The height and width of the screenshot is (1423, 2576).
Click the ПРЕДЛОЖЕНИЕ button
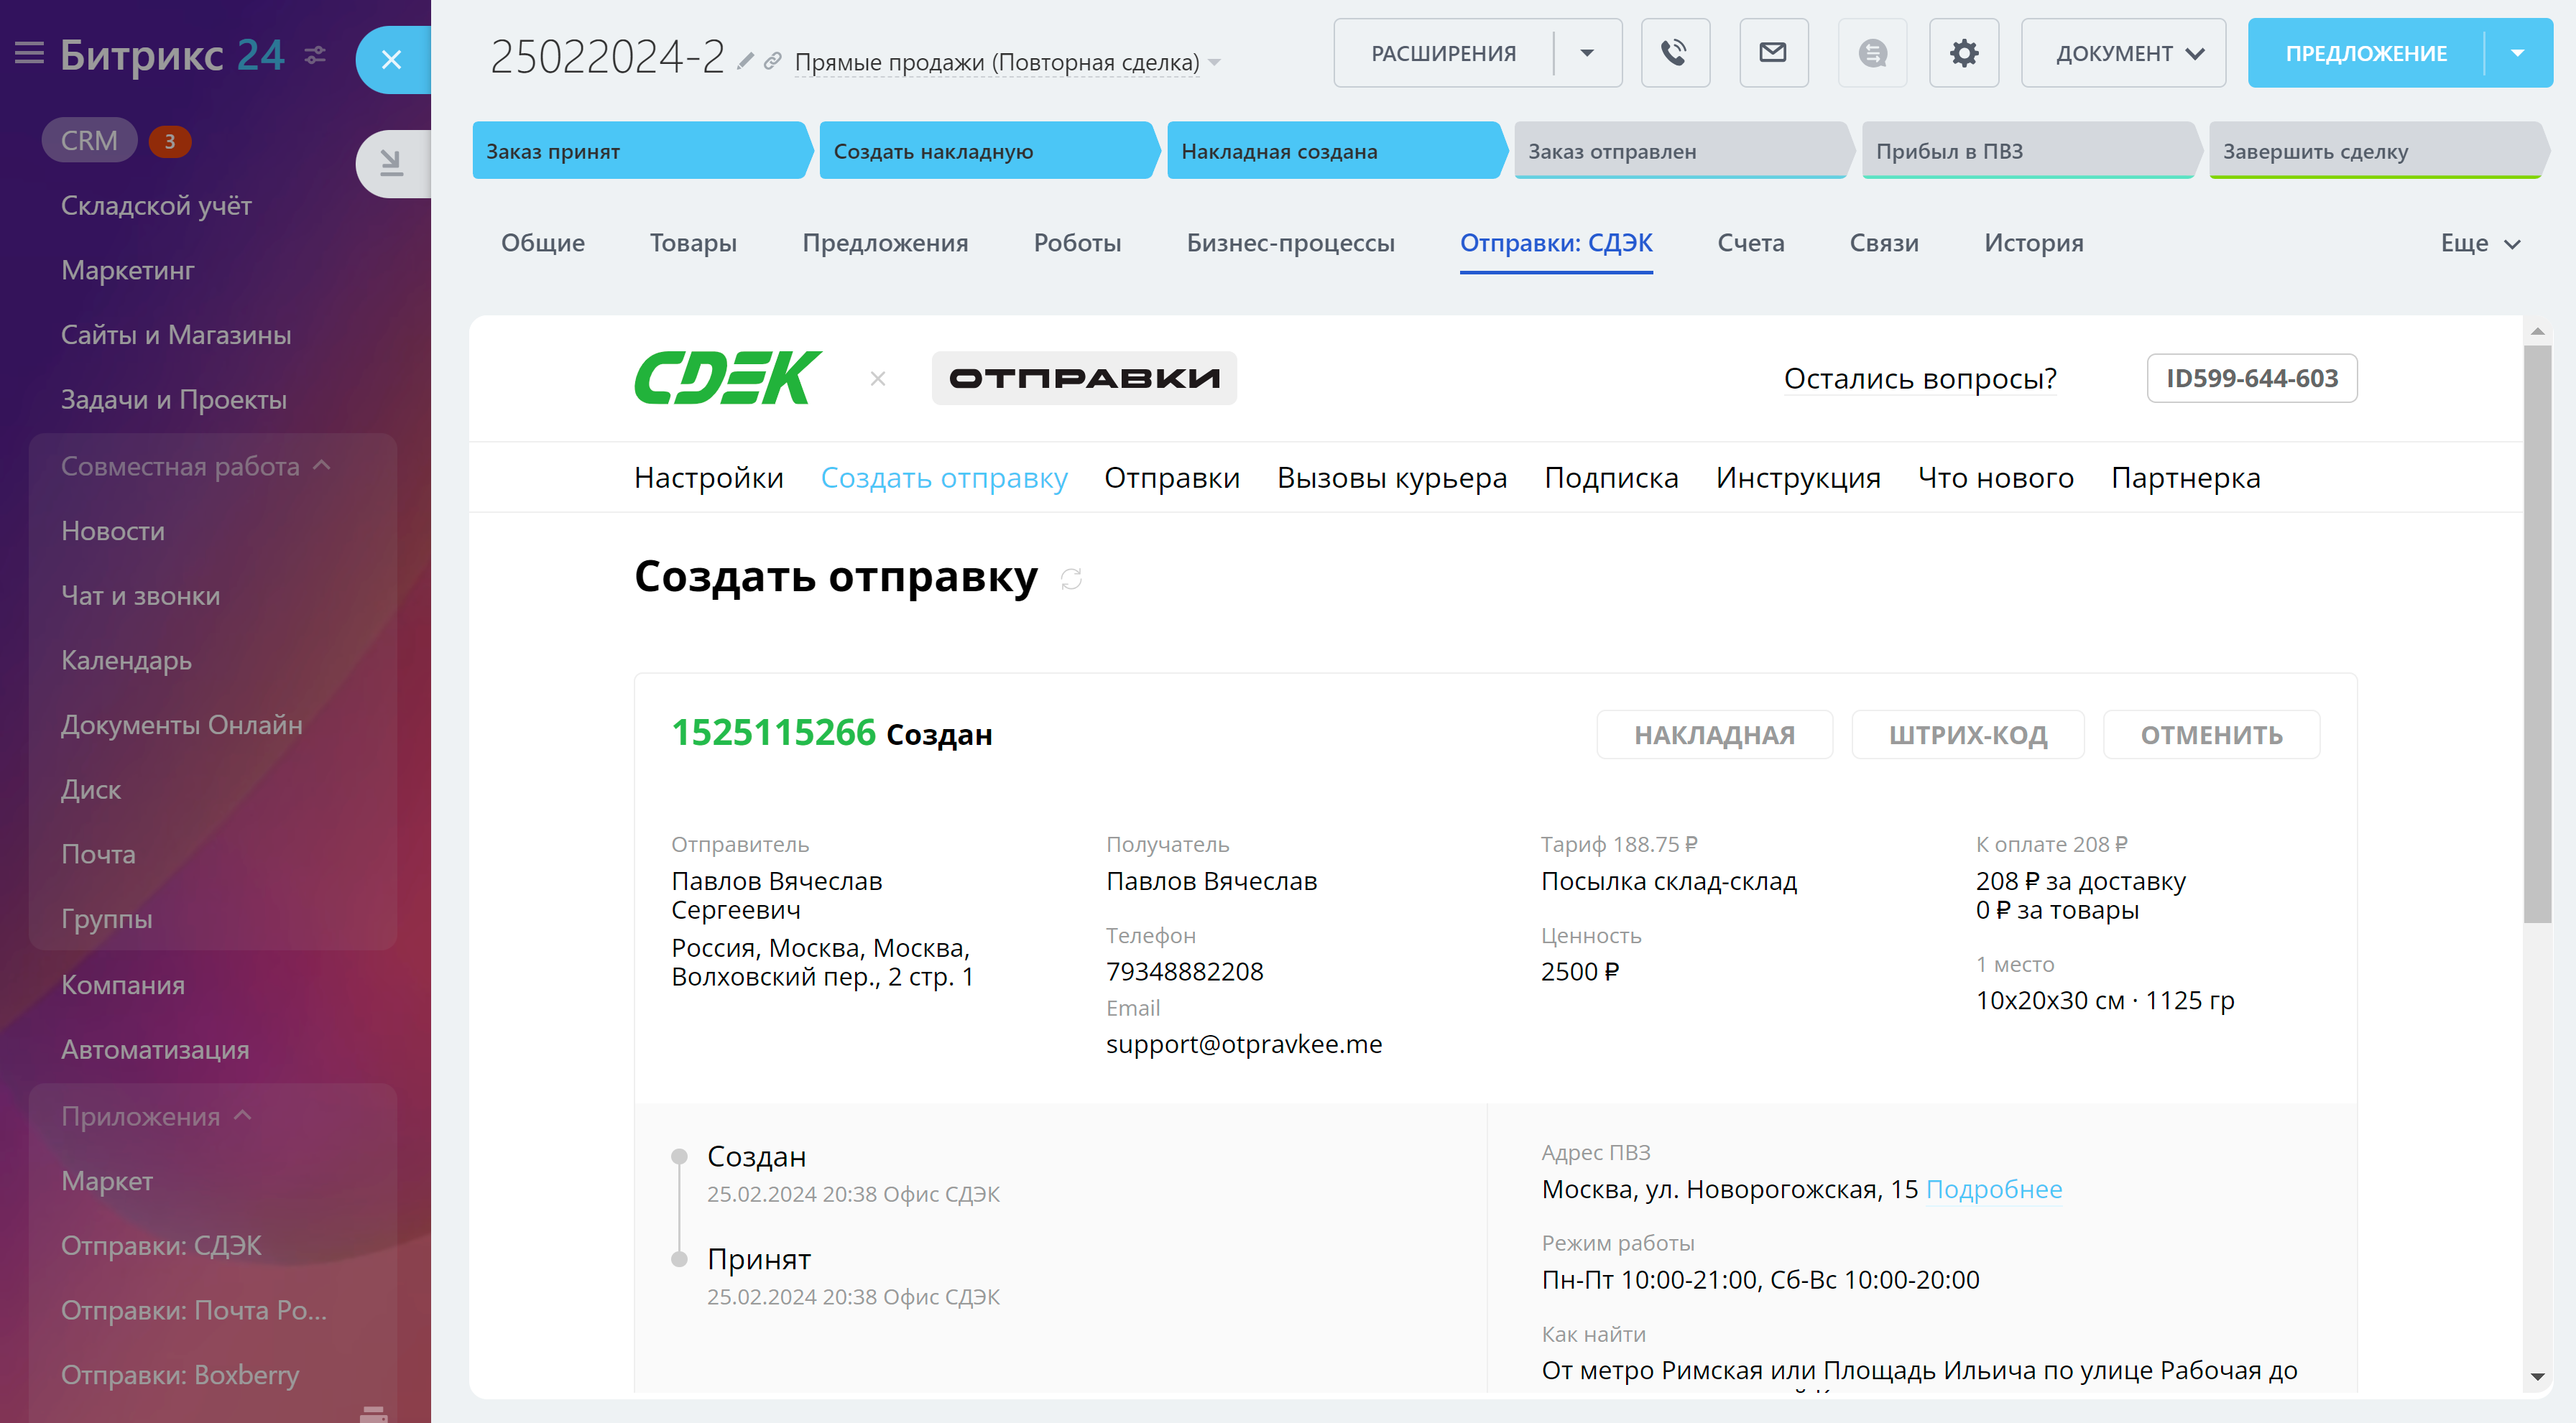(x=2365, y=53)
